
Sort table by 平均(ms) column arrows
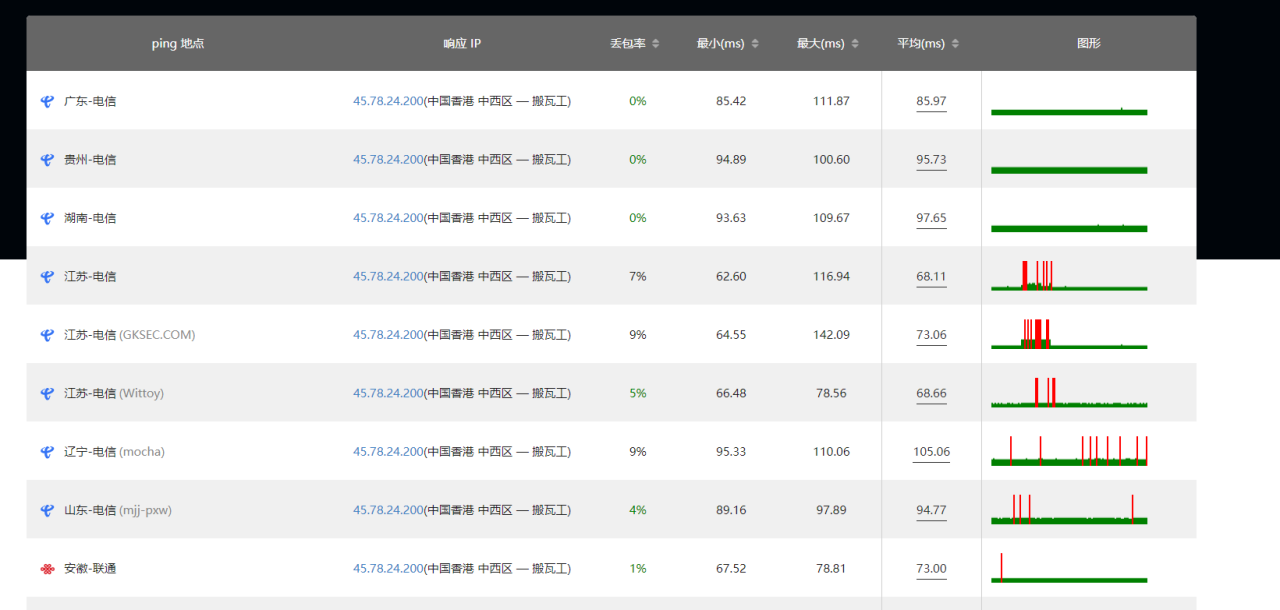(955, 44)
